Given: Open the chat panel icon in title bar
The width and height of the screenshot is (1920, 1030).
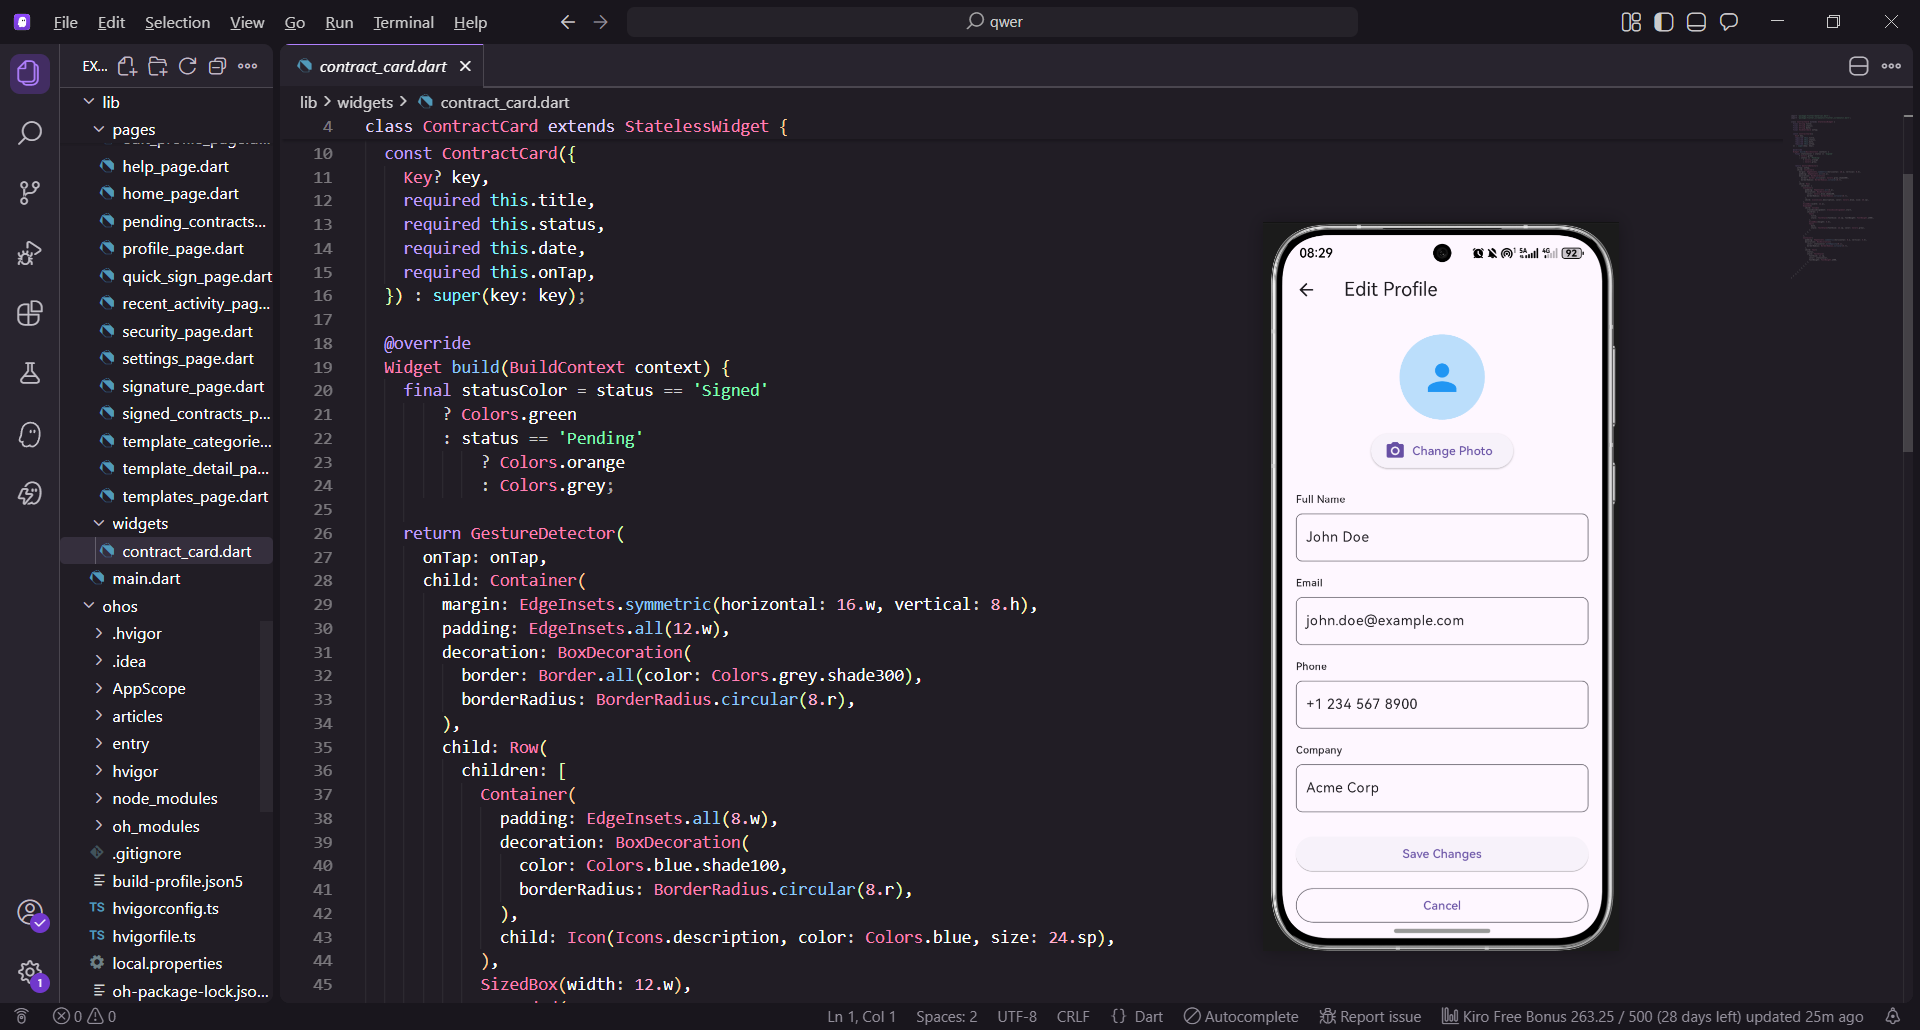Looking at the screenshot, I should click(1729, 22).
